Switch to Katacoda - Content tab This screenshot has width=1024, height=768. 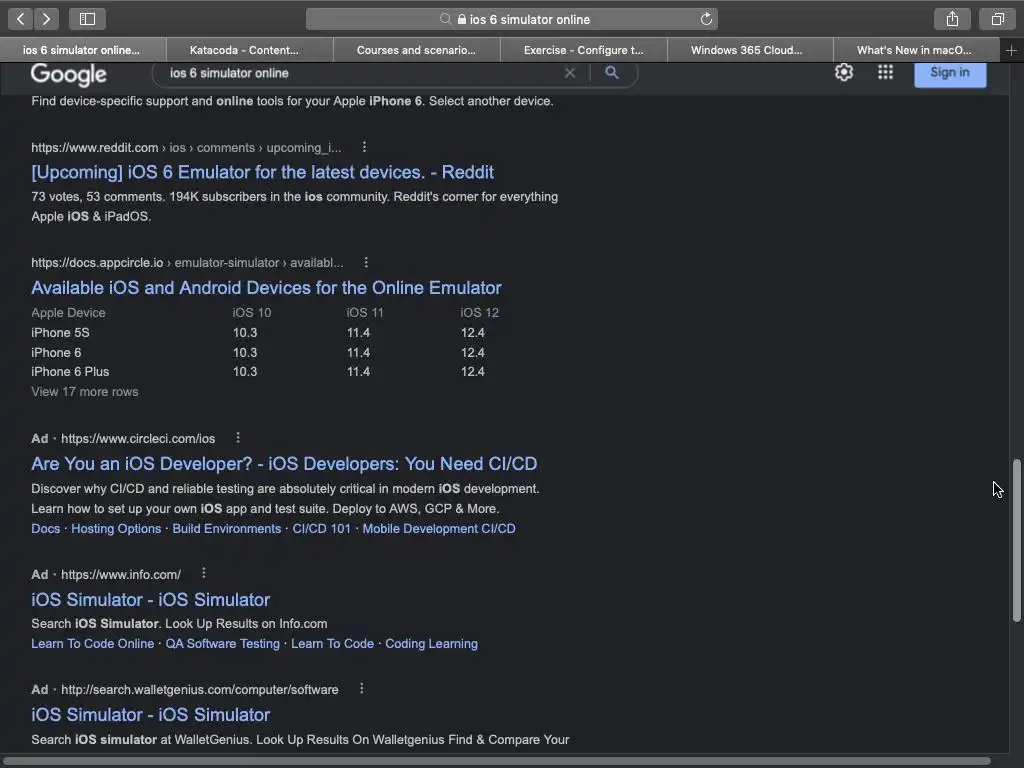click(x=249, y=50)
